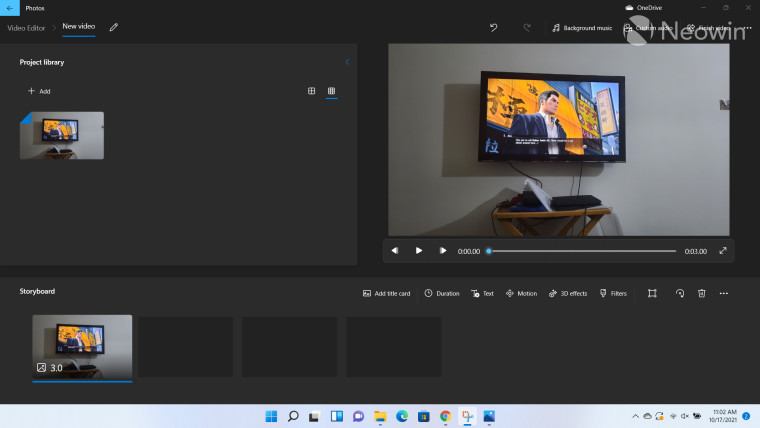760x428 pixels.
Task: Click the tray volume icon
Action: 684,416
